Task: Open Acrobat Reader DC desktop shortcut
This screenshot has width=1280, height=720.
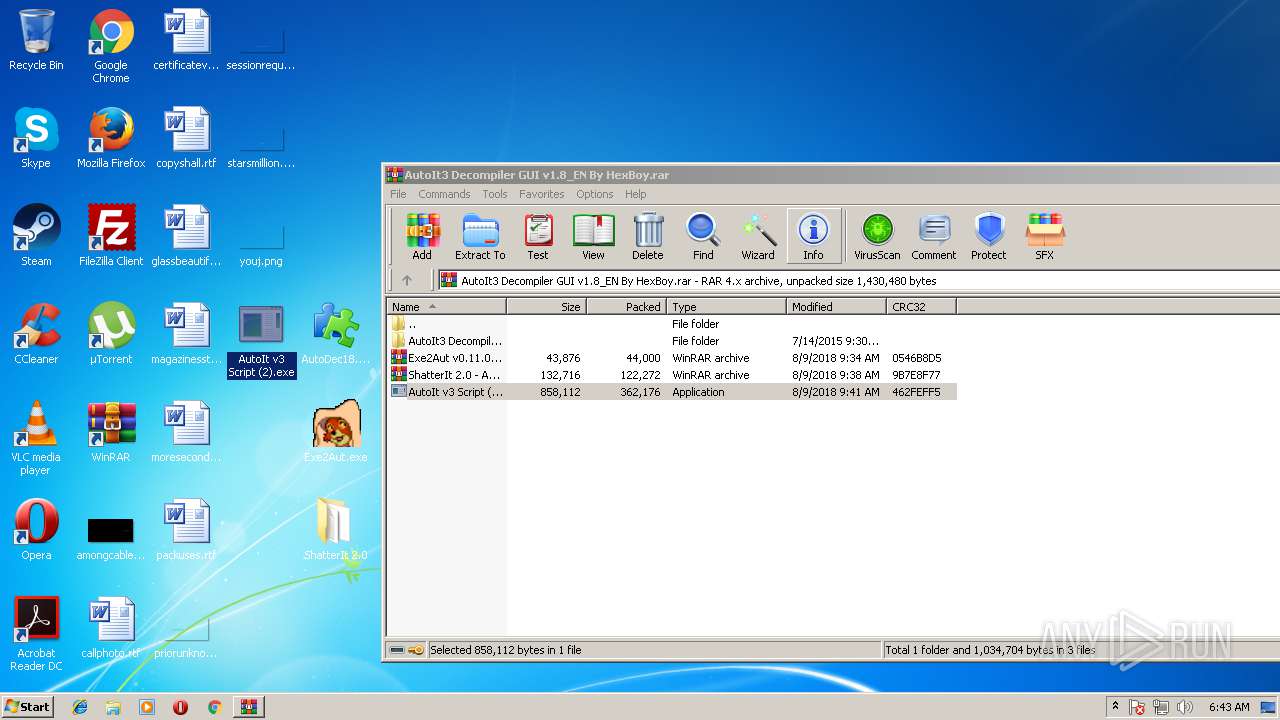Action: (x=36, y=634)
